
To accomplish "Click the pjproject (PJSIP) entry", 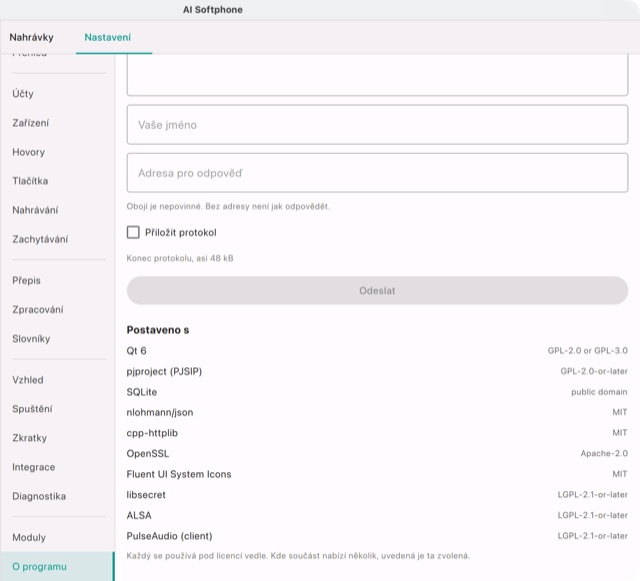I will click(377, 371).
